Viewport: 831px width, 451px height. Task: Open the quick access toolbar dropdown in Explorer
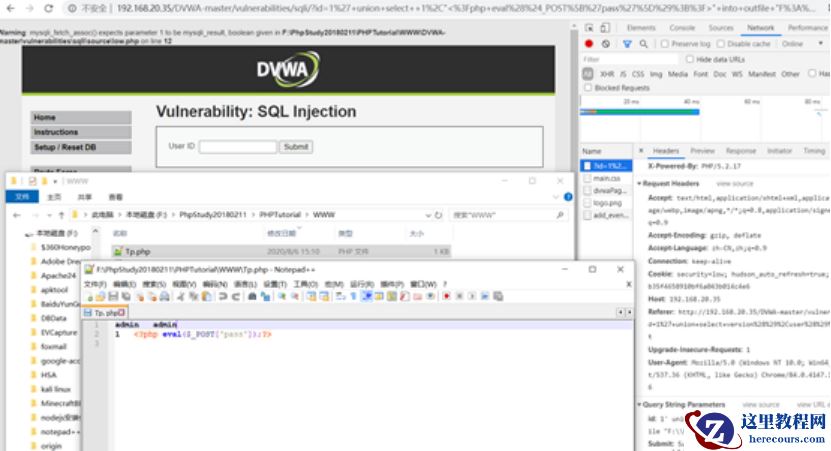pyautogui.click(x=55, y=181)
